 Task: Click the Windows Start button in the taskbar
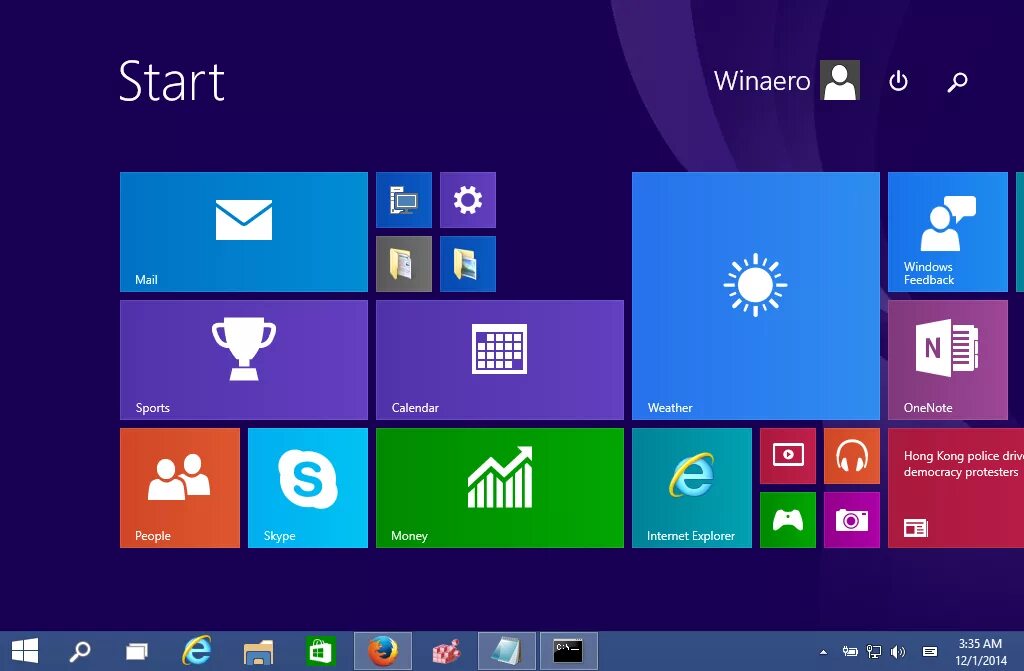point(25,651)
